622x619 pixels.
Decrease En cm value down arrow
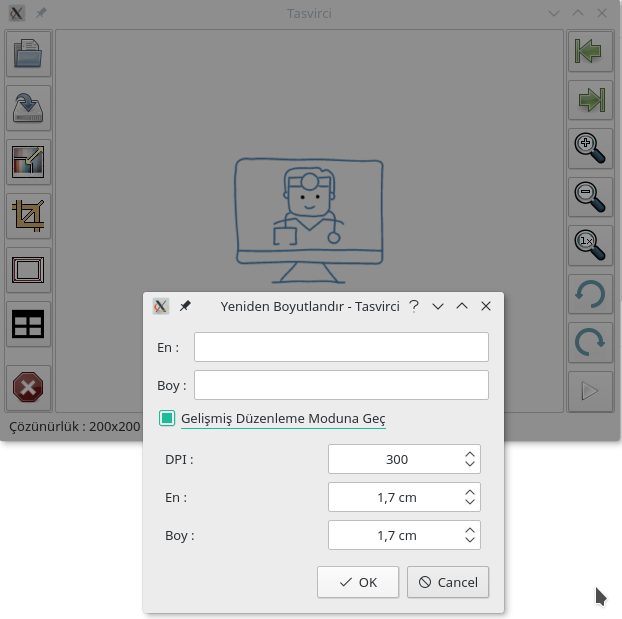[x=470, y=502]
